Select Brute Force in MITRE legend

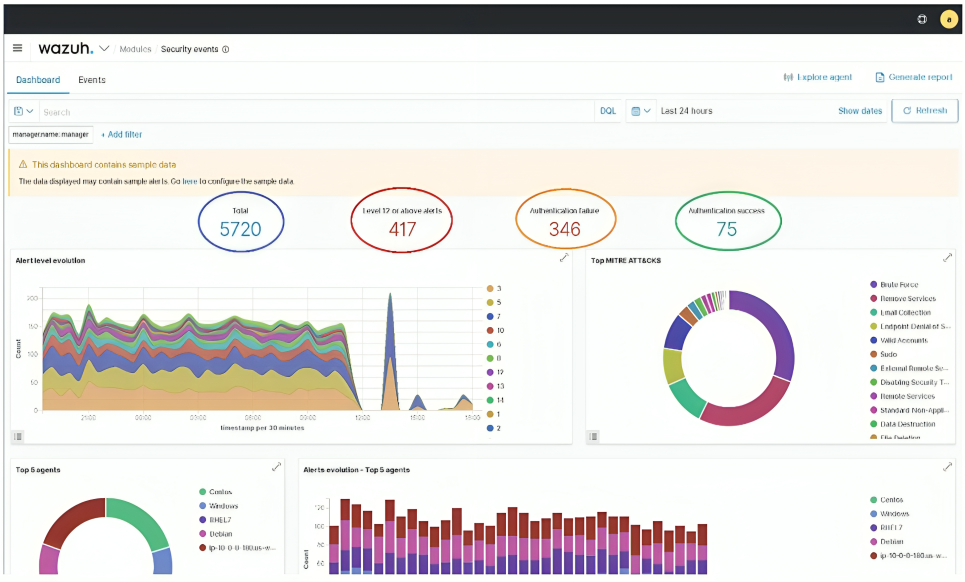click(x=894, y=285)
